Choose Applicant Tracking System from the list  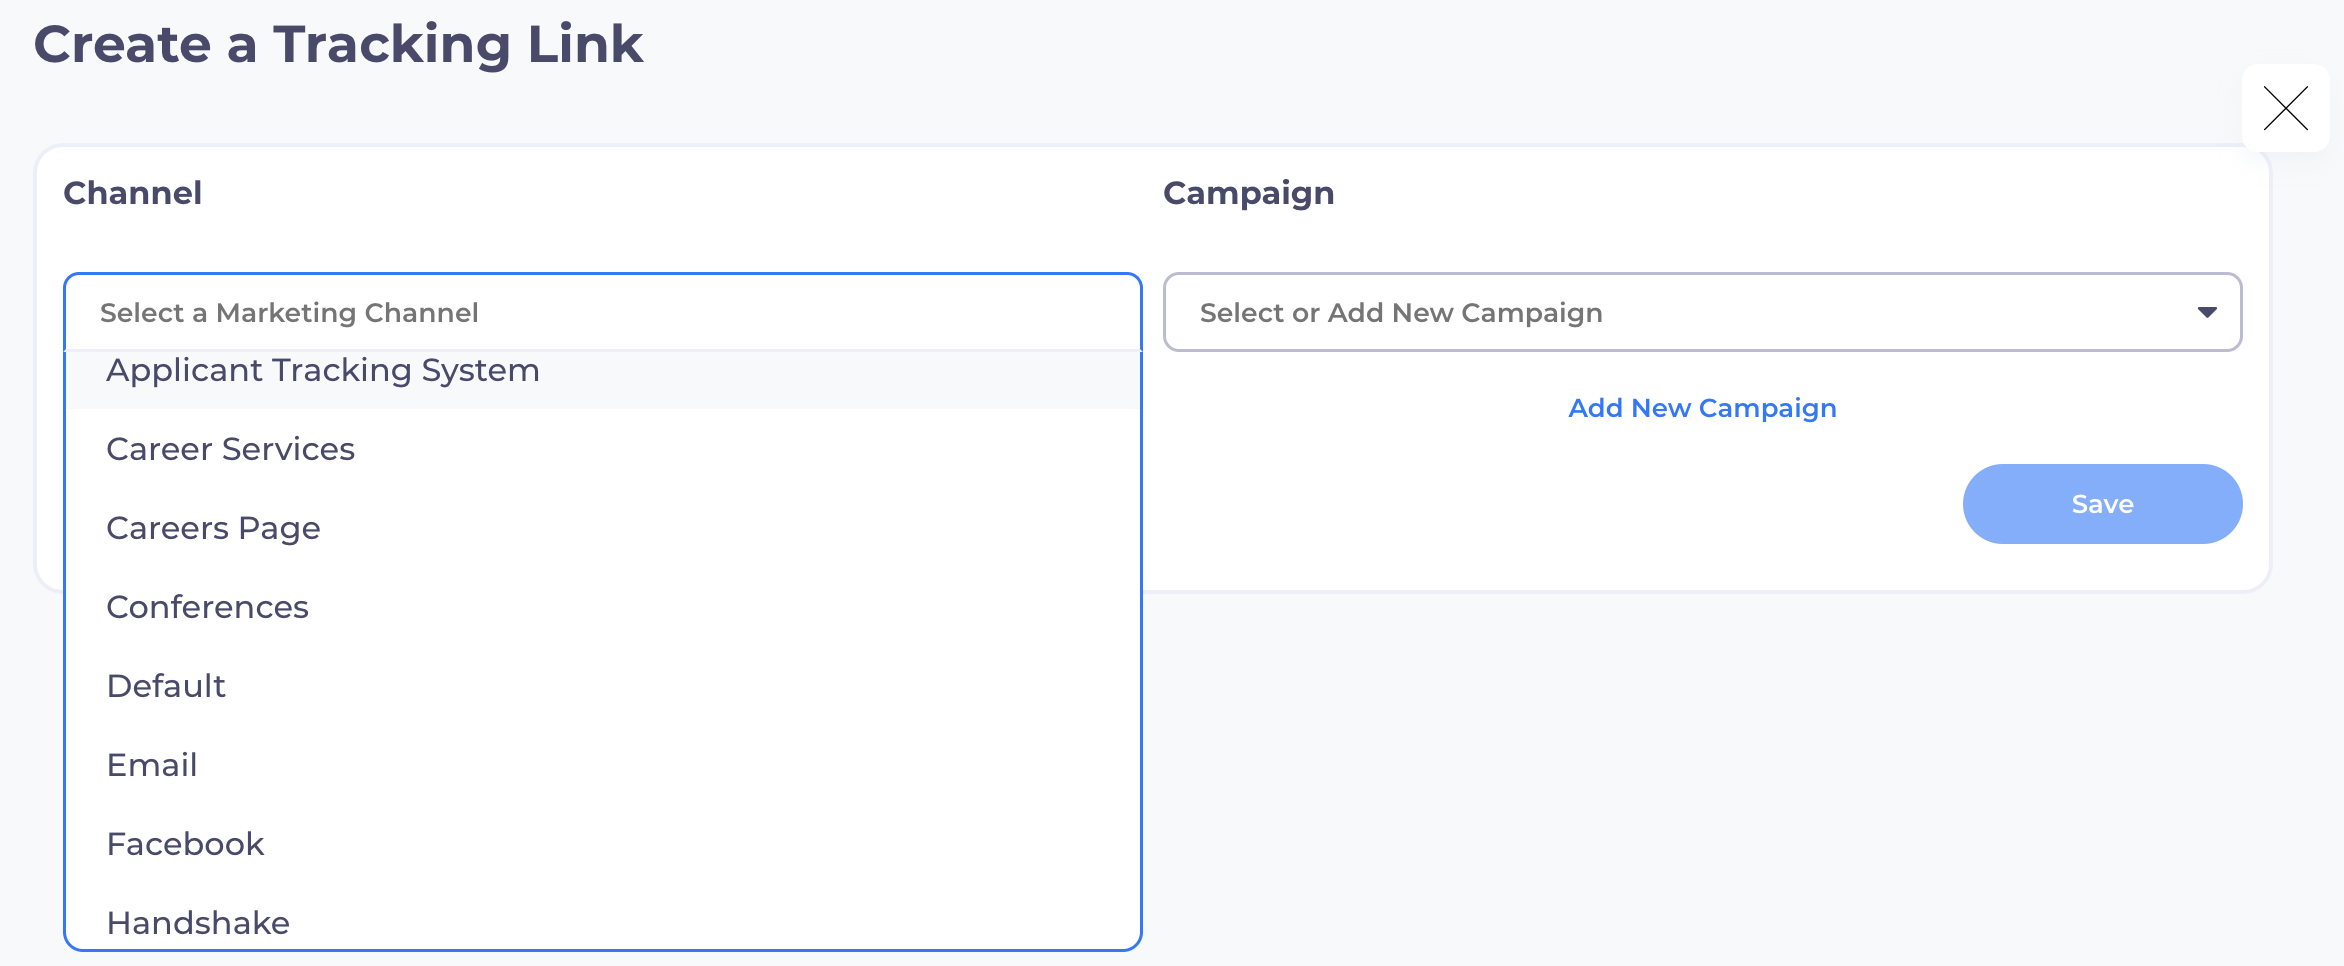(323, 372)
